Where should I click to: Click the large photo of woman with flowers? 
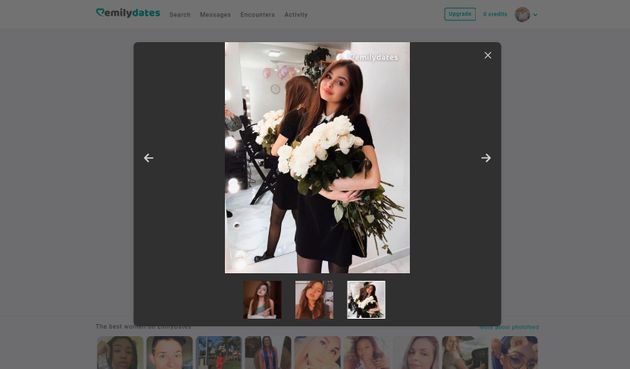click(x=317, y=158)
